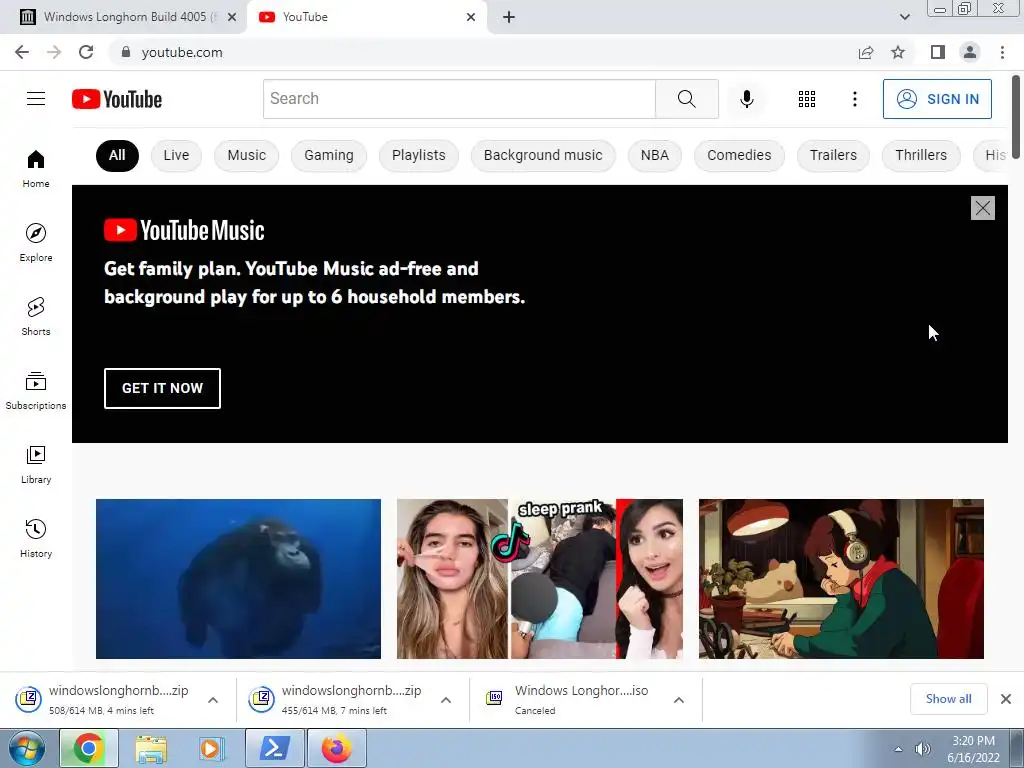
Task: Open Library in sidebar
Action: [36, 464]
